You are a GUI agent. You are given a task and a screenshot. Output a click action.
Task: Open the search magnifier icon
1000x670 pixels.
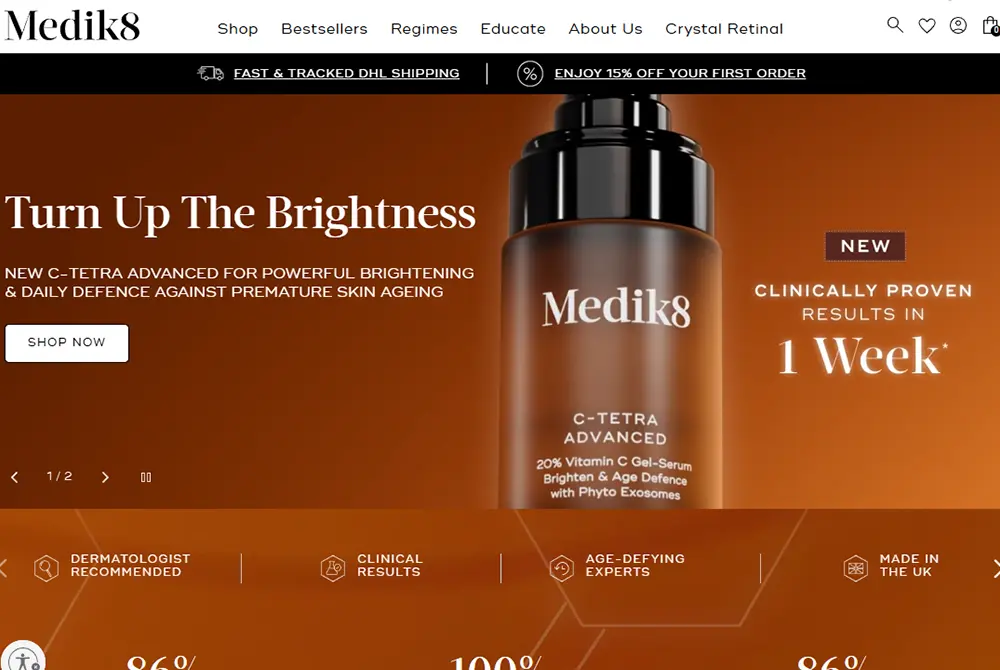(895, 25)
